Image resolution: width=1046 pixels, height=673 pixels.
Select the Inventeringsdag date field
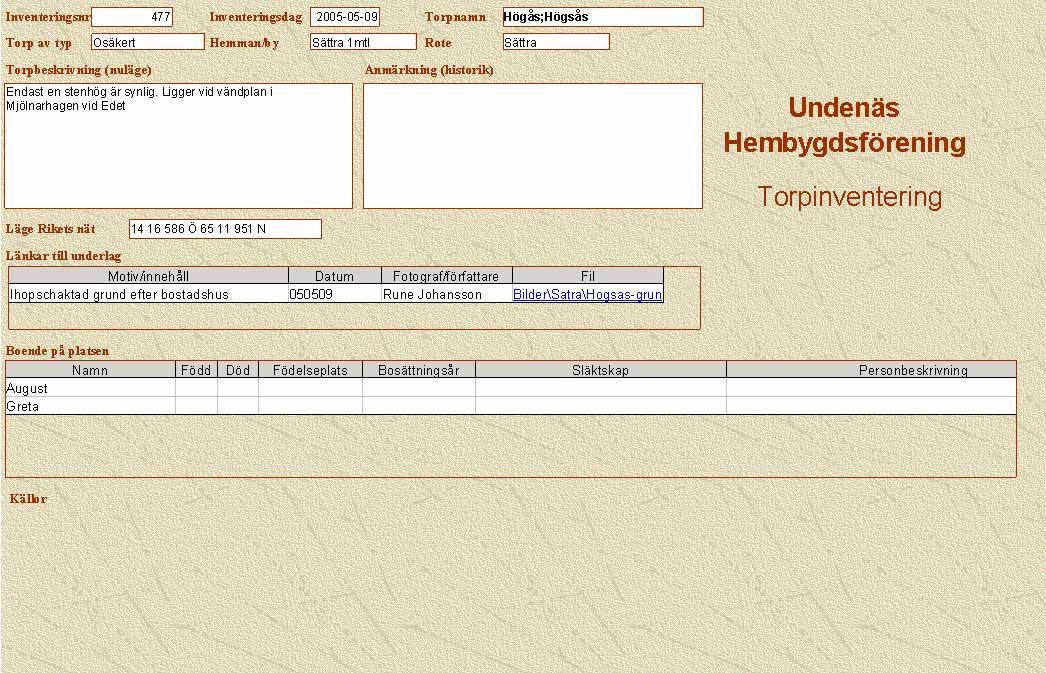[345, 17]
